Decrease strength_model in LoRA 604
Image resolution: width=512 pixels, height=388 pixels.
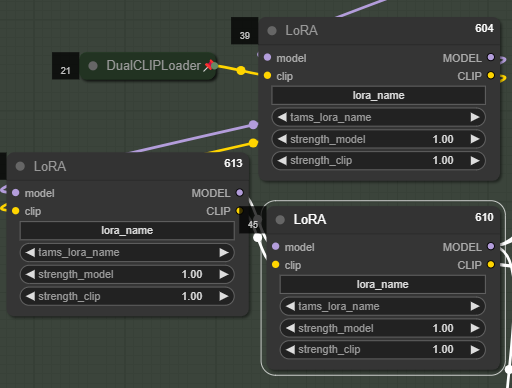click(x=282, y=139)
